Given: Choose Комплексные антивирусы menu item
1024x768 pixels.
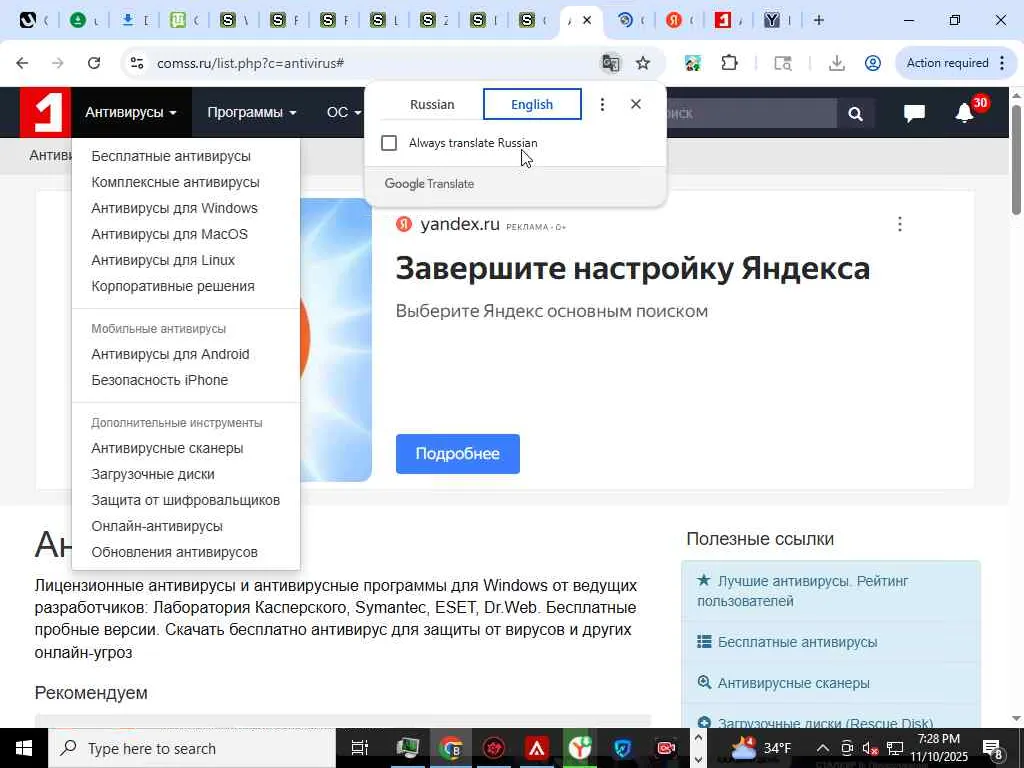Looking at the screenshot, I should (176, 182).
